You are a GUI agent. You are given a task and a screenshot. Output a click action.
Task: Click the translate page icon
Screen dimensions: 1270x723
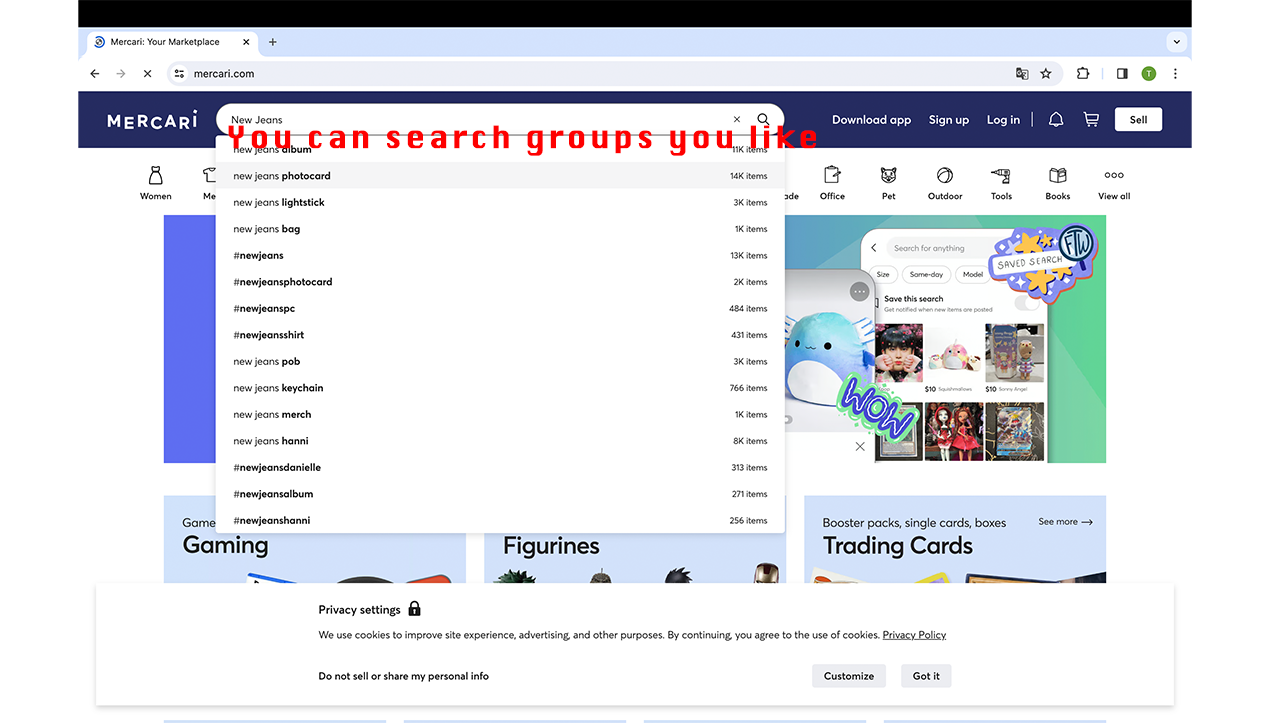click(x=1021, y=73)
